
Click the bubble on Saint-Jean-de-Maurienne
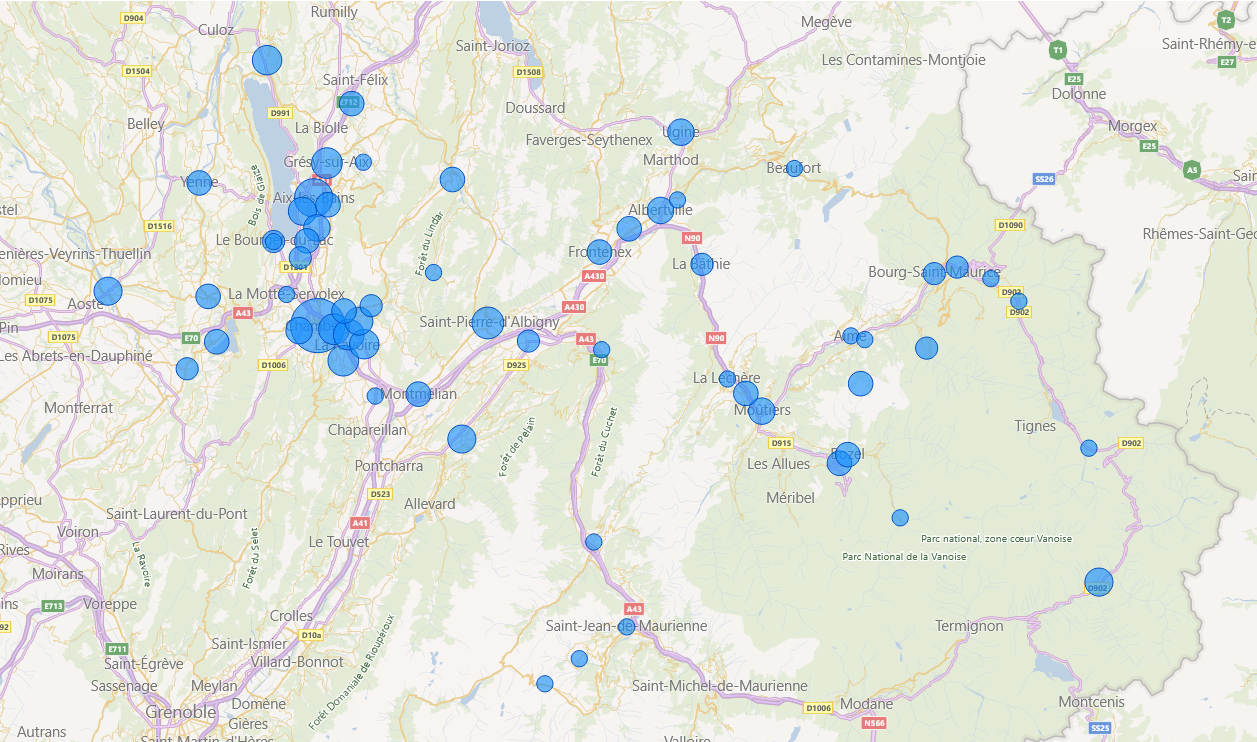[627, 627]
